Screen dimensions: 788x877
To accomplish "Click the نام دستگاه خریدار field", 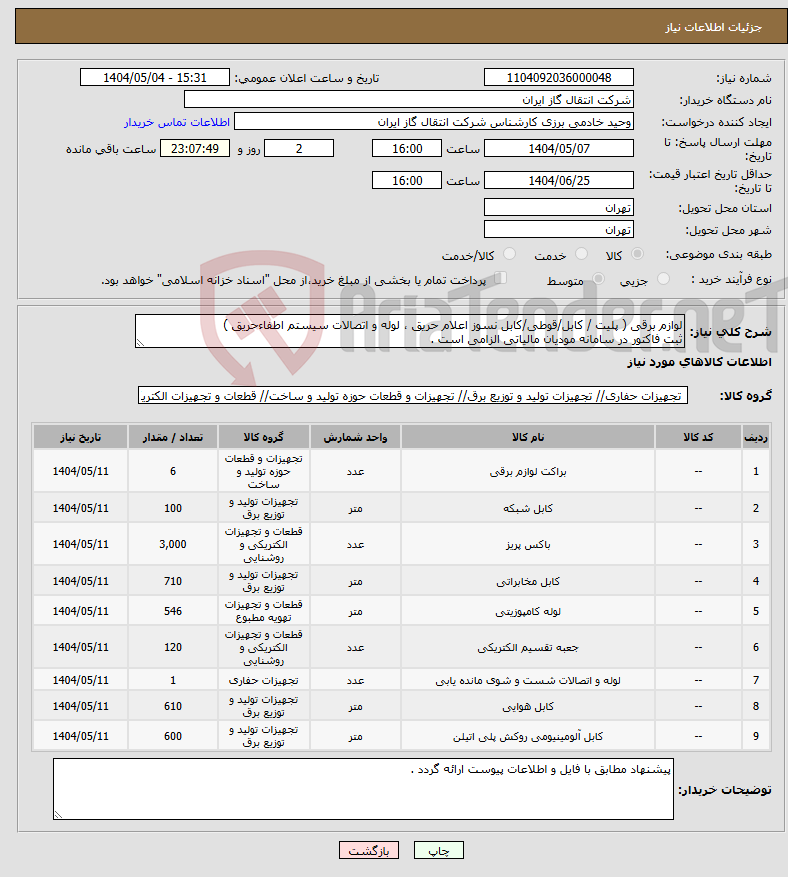I will (x=409, y=100).
